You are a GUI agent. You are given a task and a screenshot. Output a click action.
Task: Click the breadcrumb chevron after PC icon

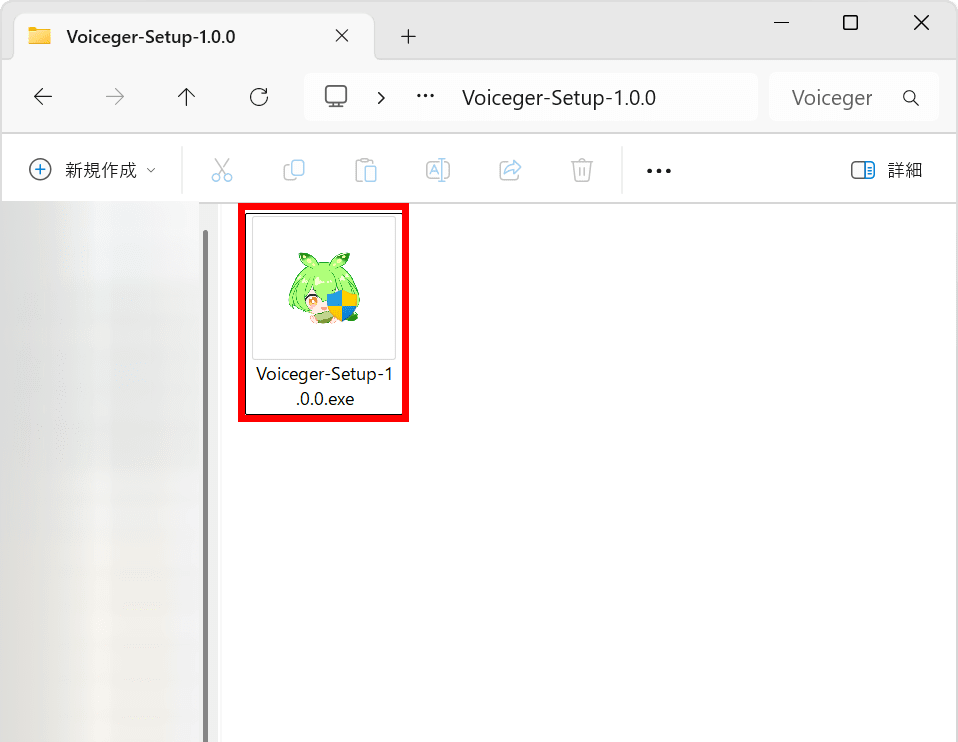(x=381, y=97)
